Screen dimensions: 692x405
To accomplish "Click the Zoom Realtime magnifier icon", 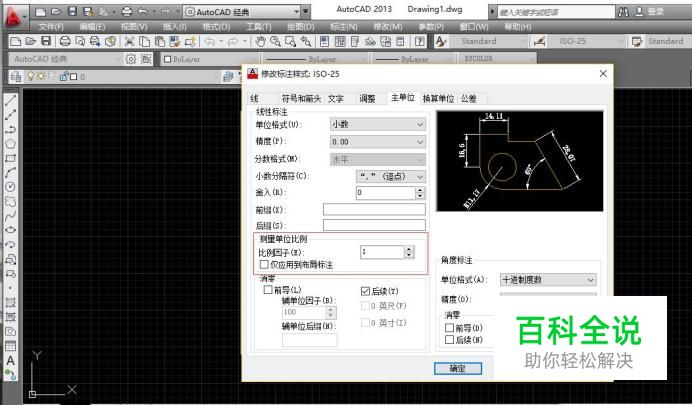I will pyautogui.click(x=275, y=41).
